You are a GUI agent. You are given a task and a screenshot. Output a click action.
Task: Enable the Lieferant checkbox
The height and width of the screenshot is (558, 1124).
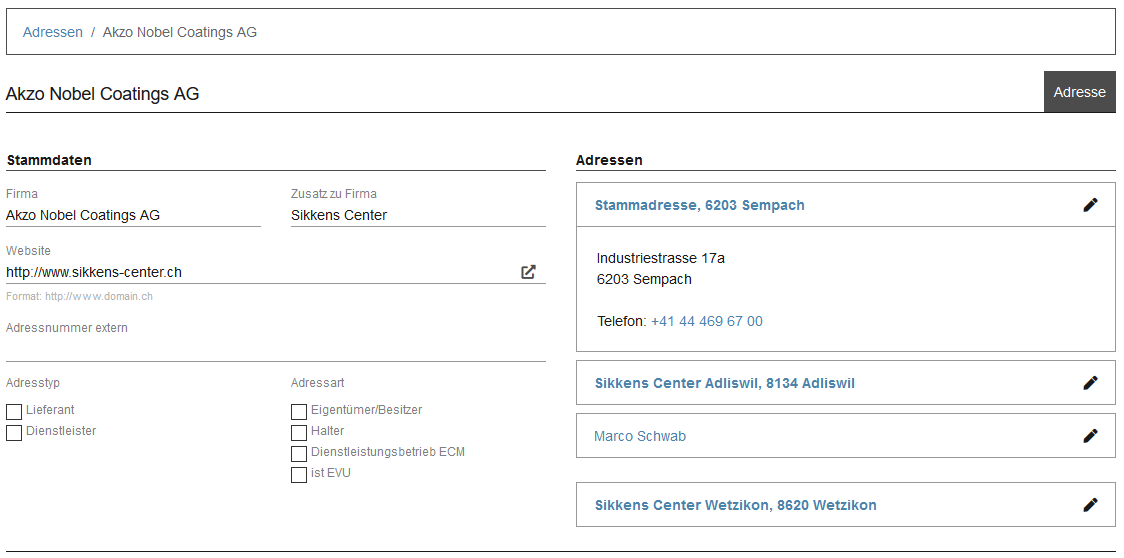coord(14,411)
